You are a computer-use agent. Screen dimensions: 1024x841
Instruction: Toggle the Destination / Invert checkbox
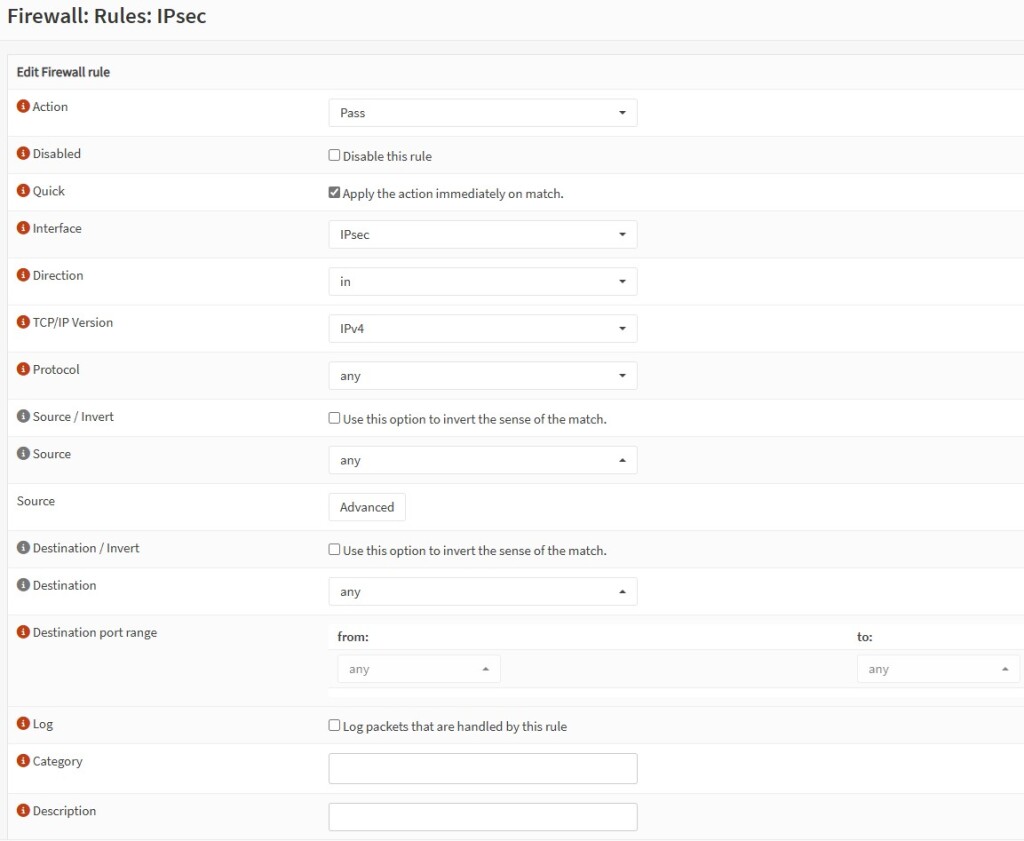[335, 550]
